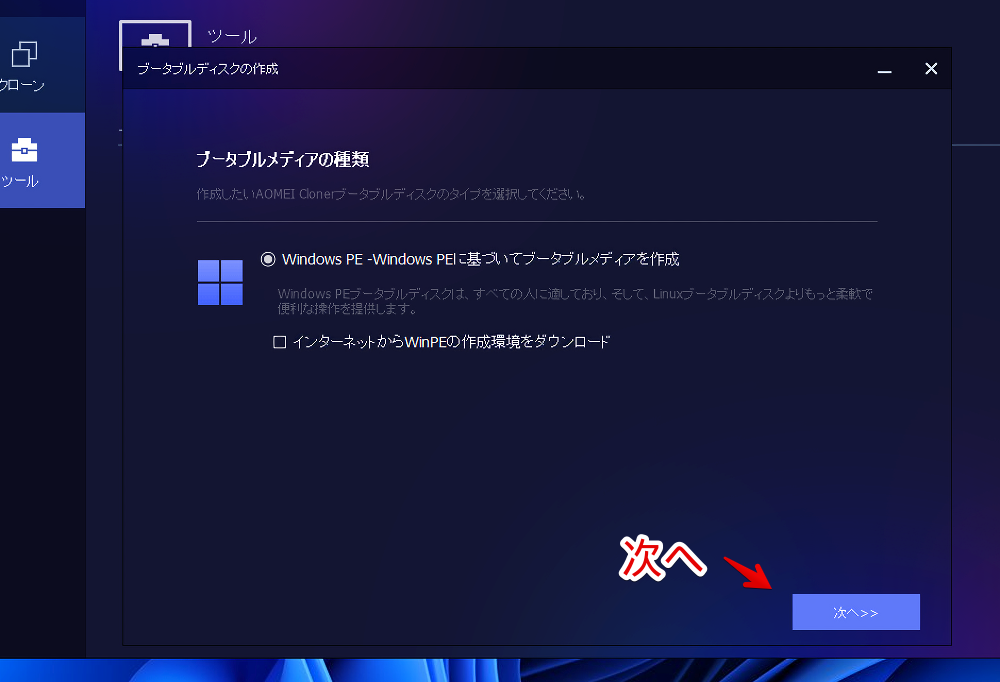The height and width of the screenshot is (682, 1000).
Task: Click the ブータブルディスクの作成 dialog title text
Action: [x=208, y=69]
